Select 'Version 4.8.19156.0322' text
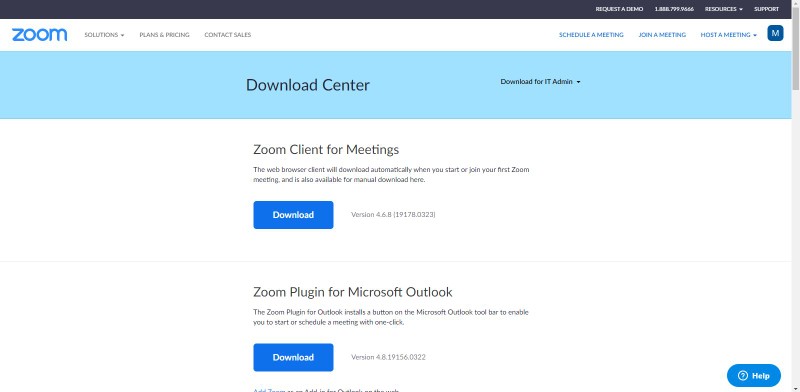The image size is (800, 392). coord(388,357)
